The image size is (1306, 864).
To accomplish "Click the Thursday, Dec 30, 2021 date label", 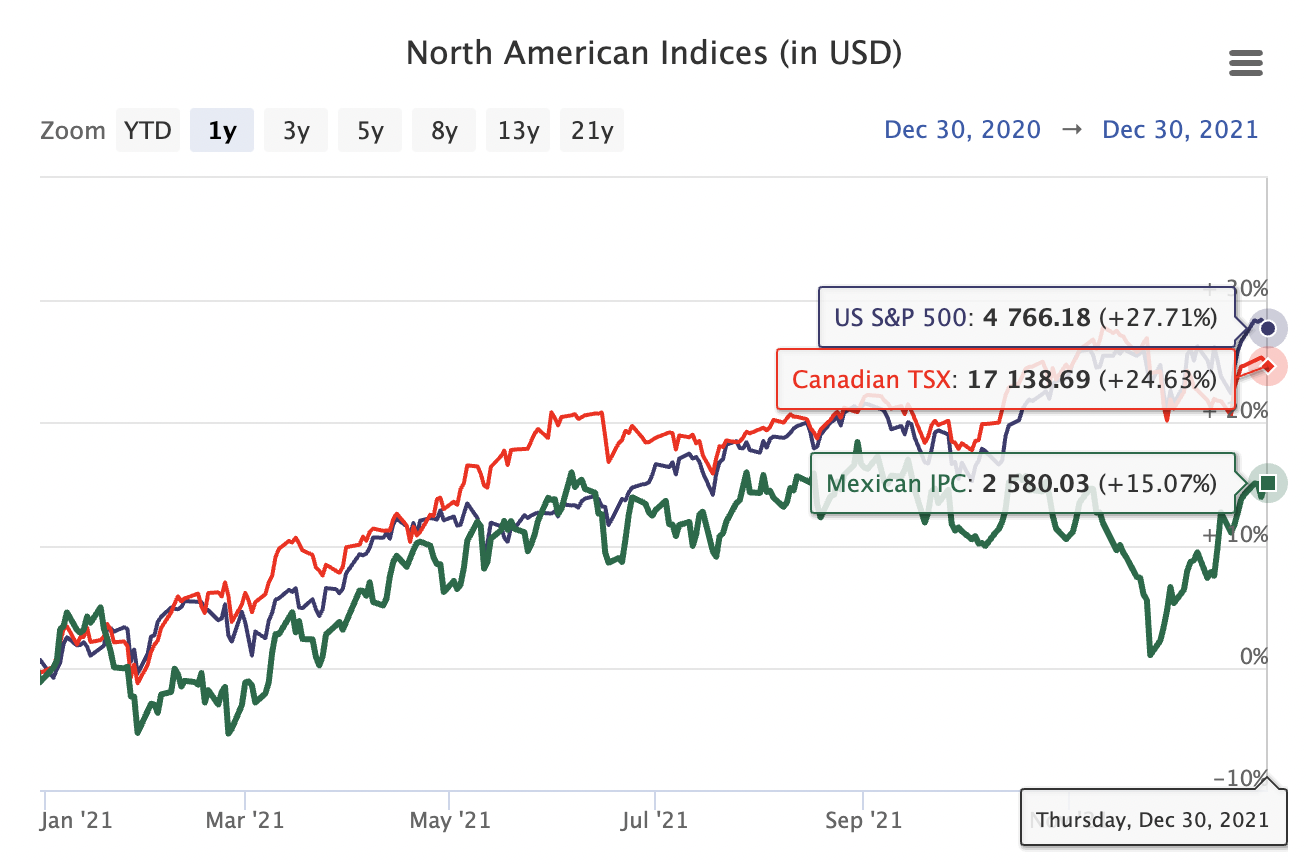I will (x=1152, y=820).
